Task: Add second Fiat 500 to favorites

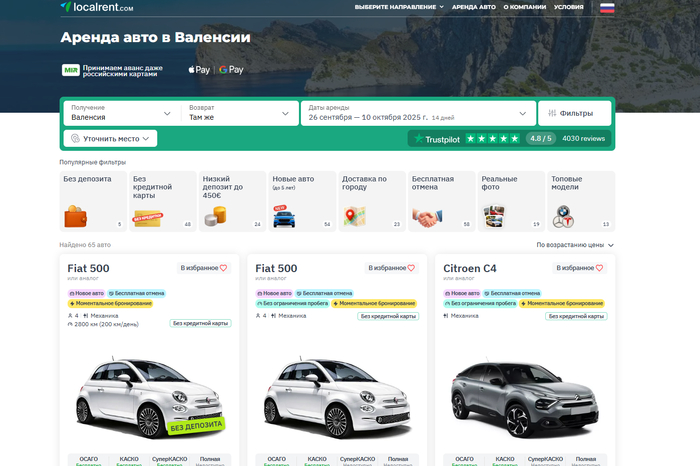Action: (391, 268)
